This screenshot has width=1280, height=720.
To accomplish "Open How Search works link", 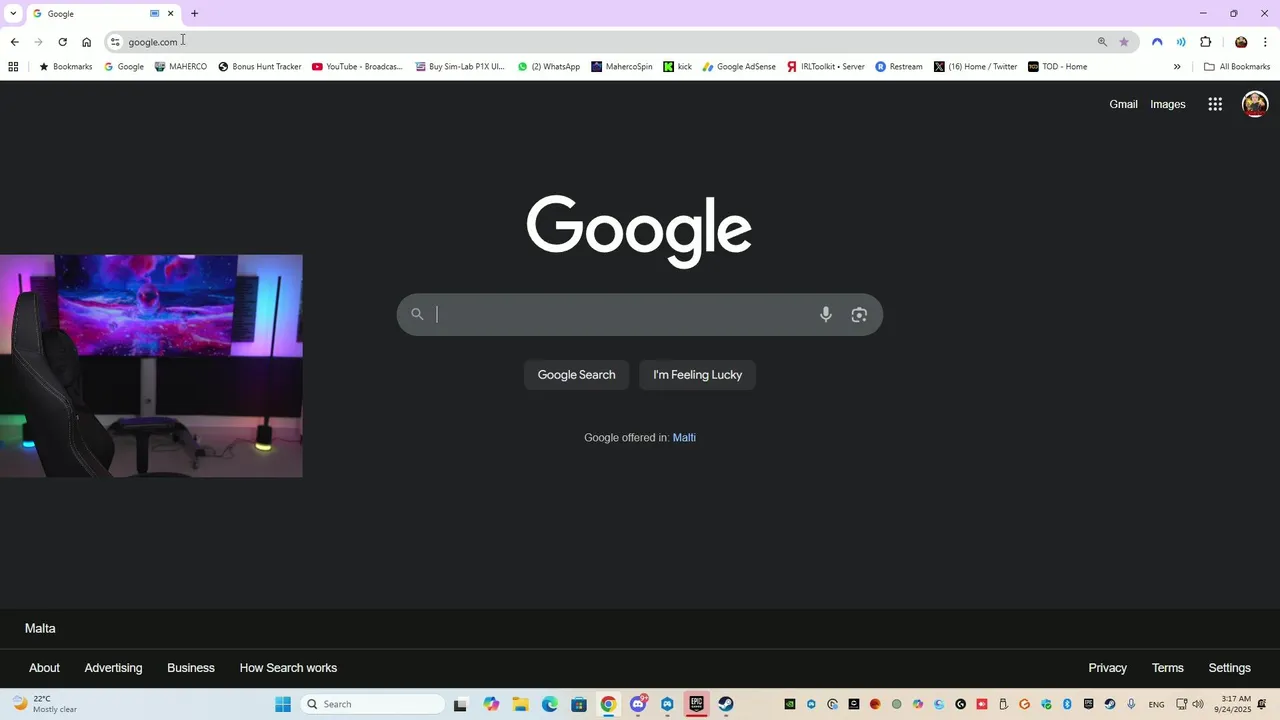I will [x=288, y=668].
